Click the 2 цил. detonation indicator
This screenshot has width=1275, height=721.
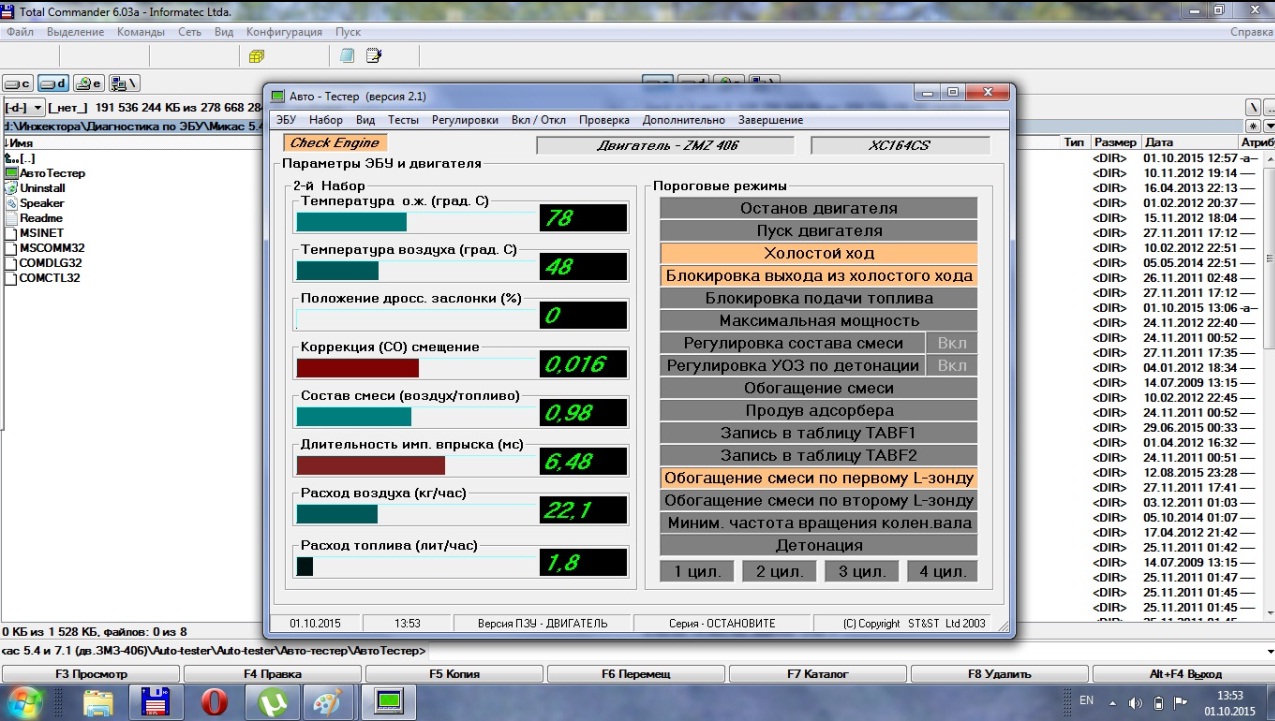(x=777, y=572)
